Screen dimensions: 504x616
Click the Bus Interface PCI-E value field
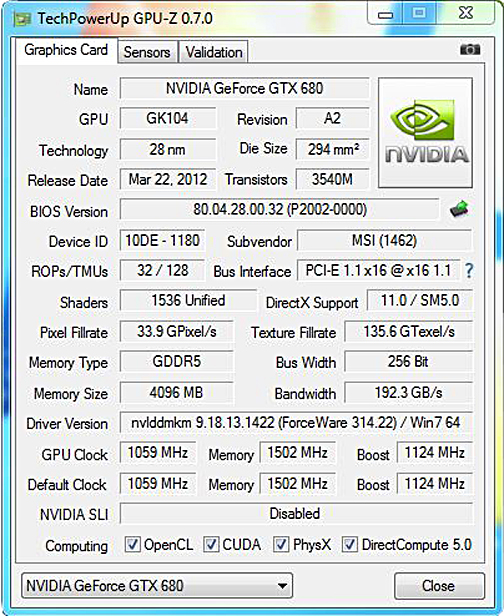click(378, 270)
